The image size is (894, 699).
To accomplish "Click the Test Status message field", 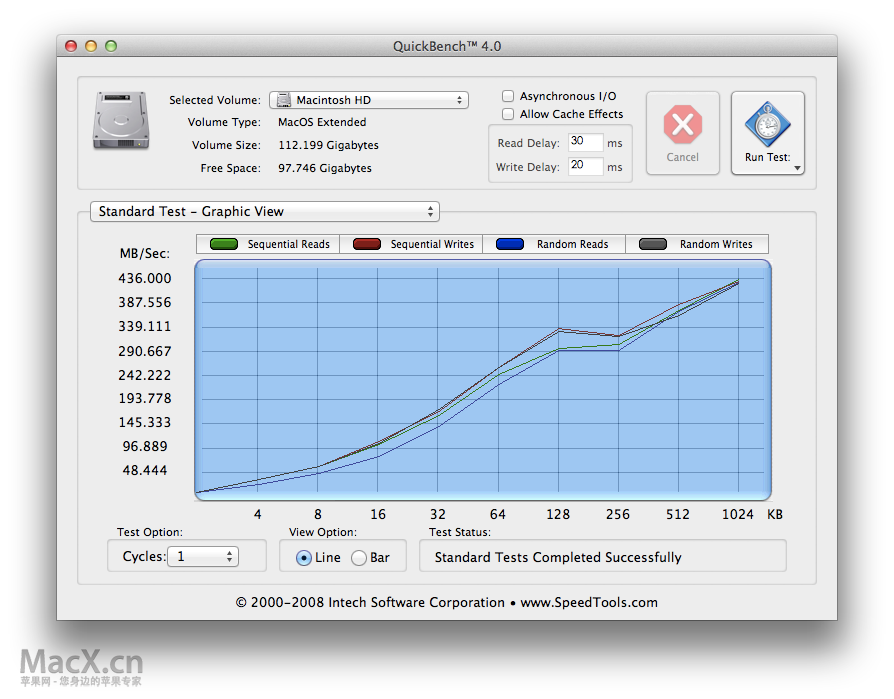I will tap(603, 556).
